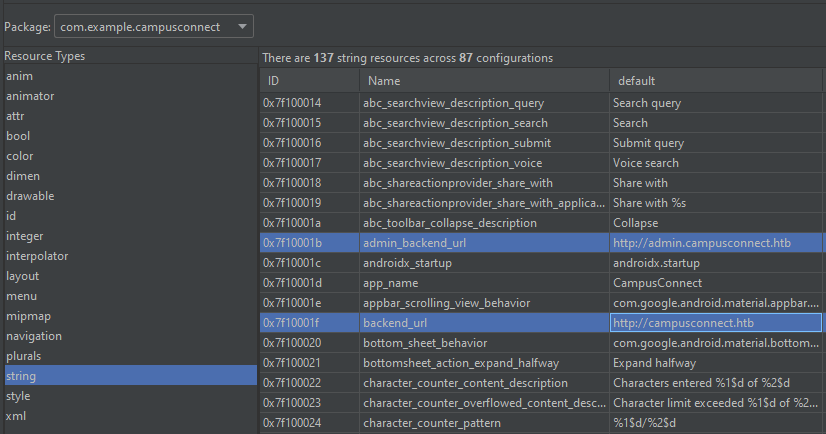
Task: Select the anim resource type
Action: coord(19,76)
